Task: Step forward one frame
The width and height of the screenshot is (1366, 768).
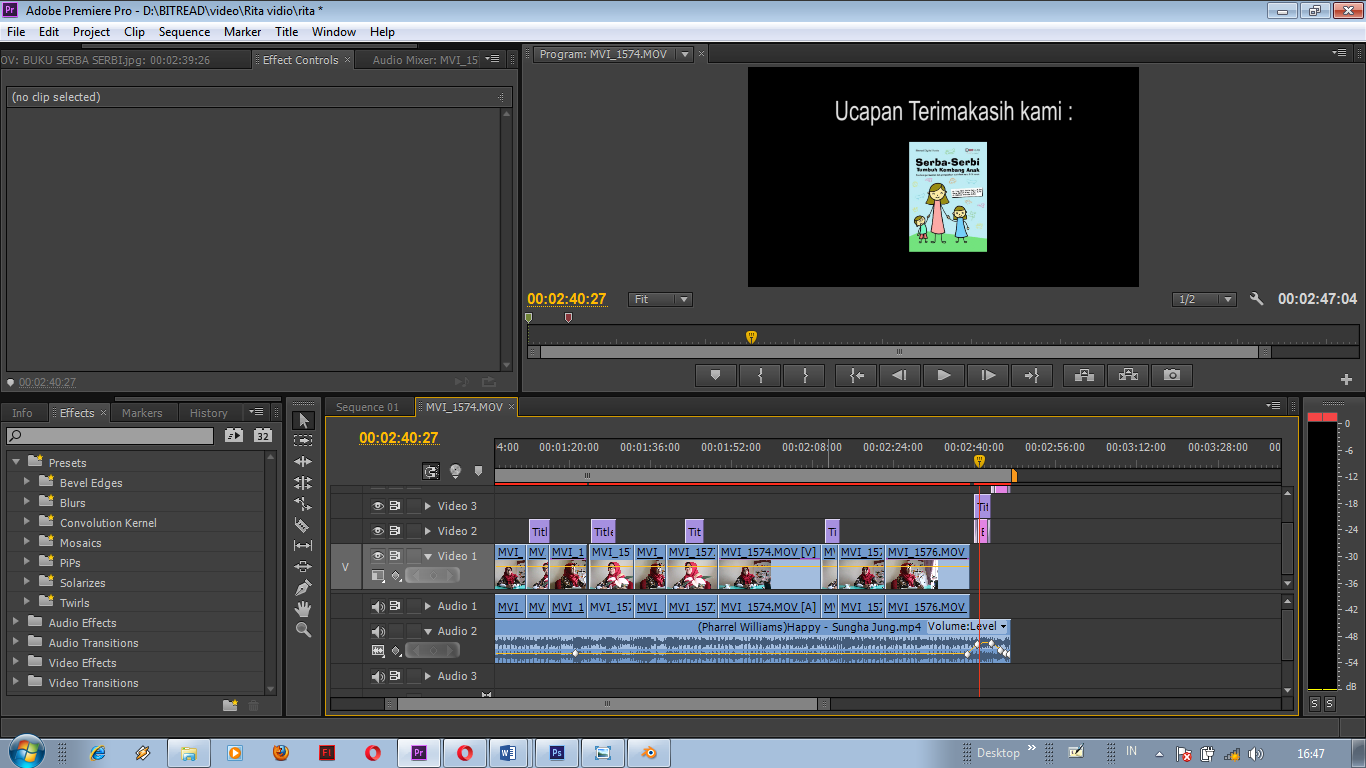Action: [987, 375]
